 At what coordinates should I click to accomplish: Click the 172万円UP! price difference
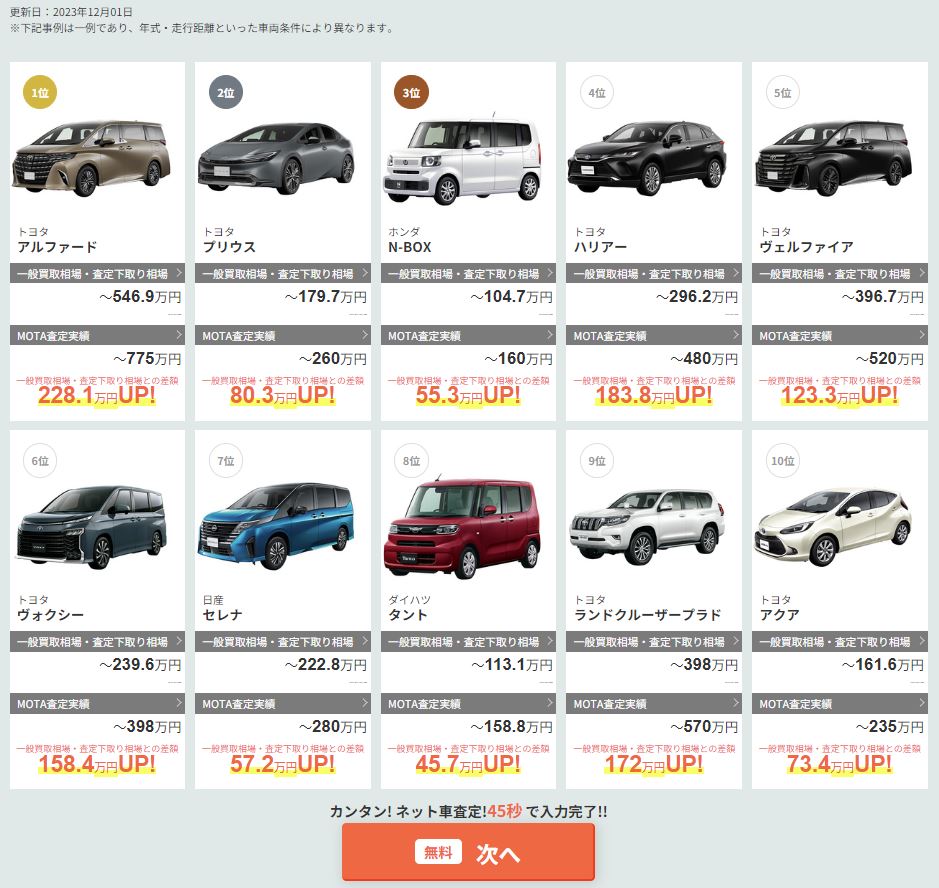click(653, 763)
